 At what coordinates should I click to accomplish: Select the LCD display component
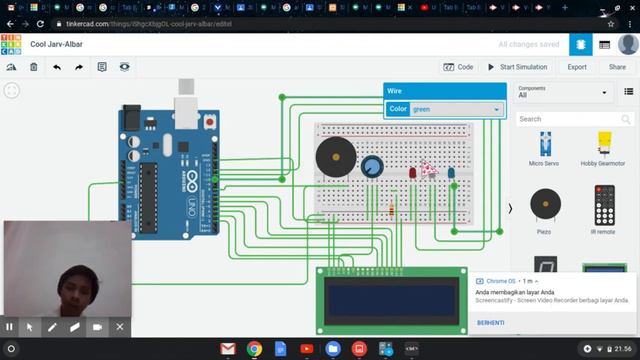(x=392, y=301)
